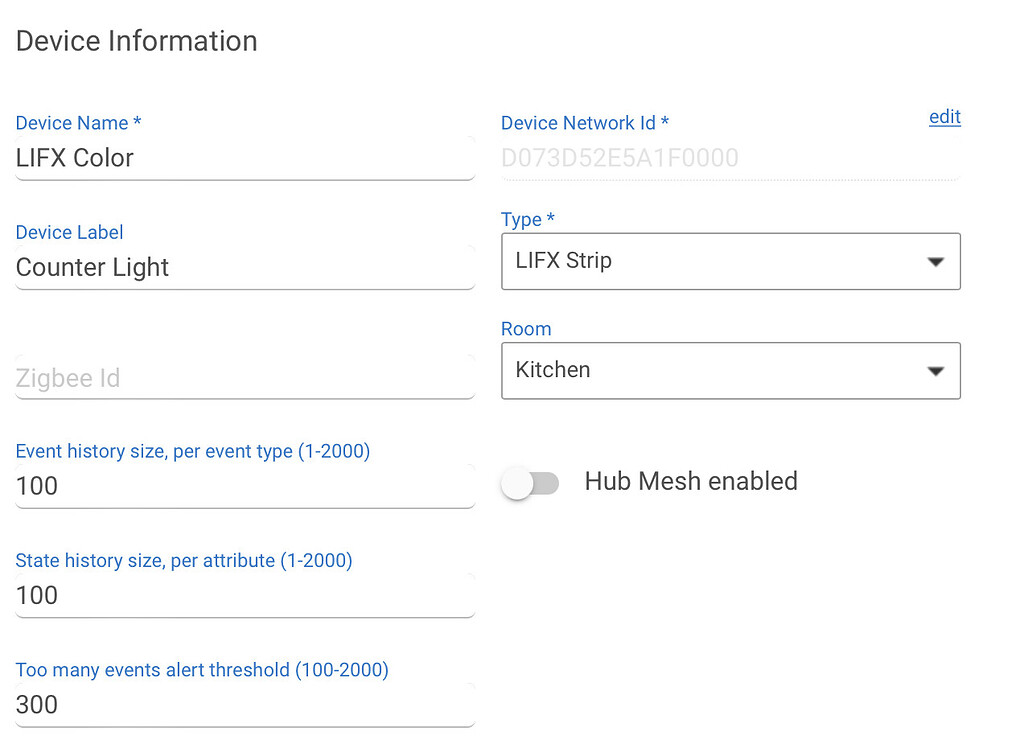Click the Device Information heading

(x=136, y=41)
